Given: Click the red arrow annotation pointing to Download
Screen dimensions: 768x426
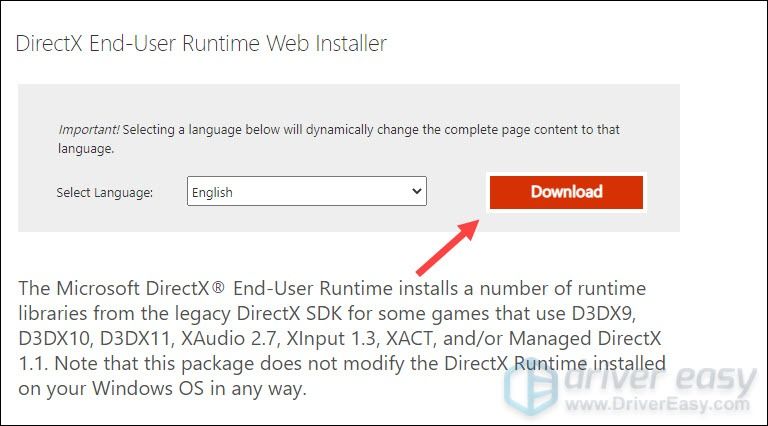Looking at the screenshot, I should 447,247.
